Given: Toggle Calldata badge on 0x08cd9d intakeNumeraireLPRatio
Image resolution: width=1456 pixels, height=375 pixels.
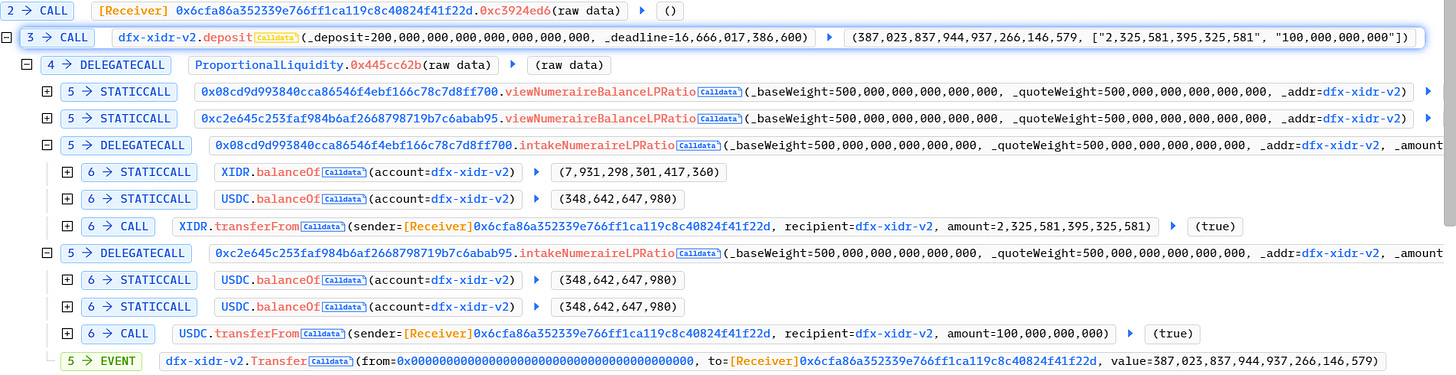Looking at the screenshot, I should 699,145.
